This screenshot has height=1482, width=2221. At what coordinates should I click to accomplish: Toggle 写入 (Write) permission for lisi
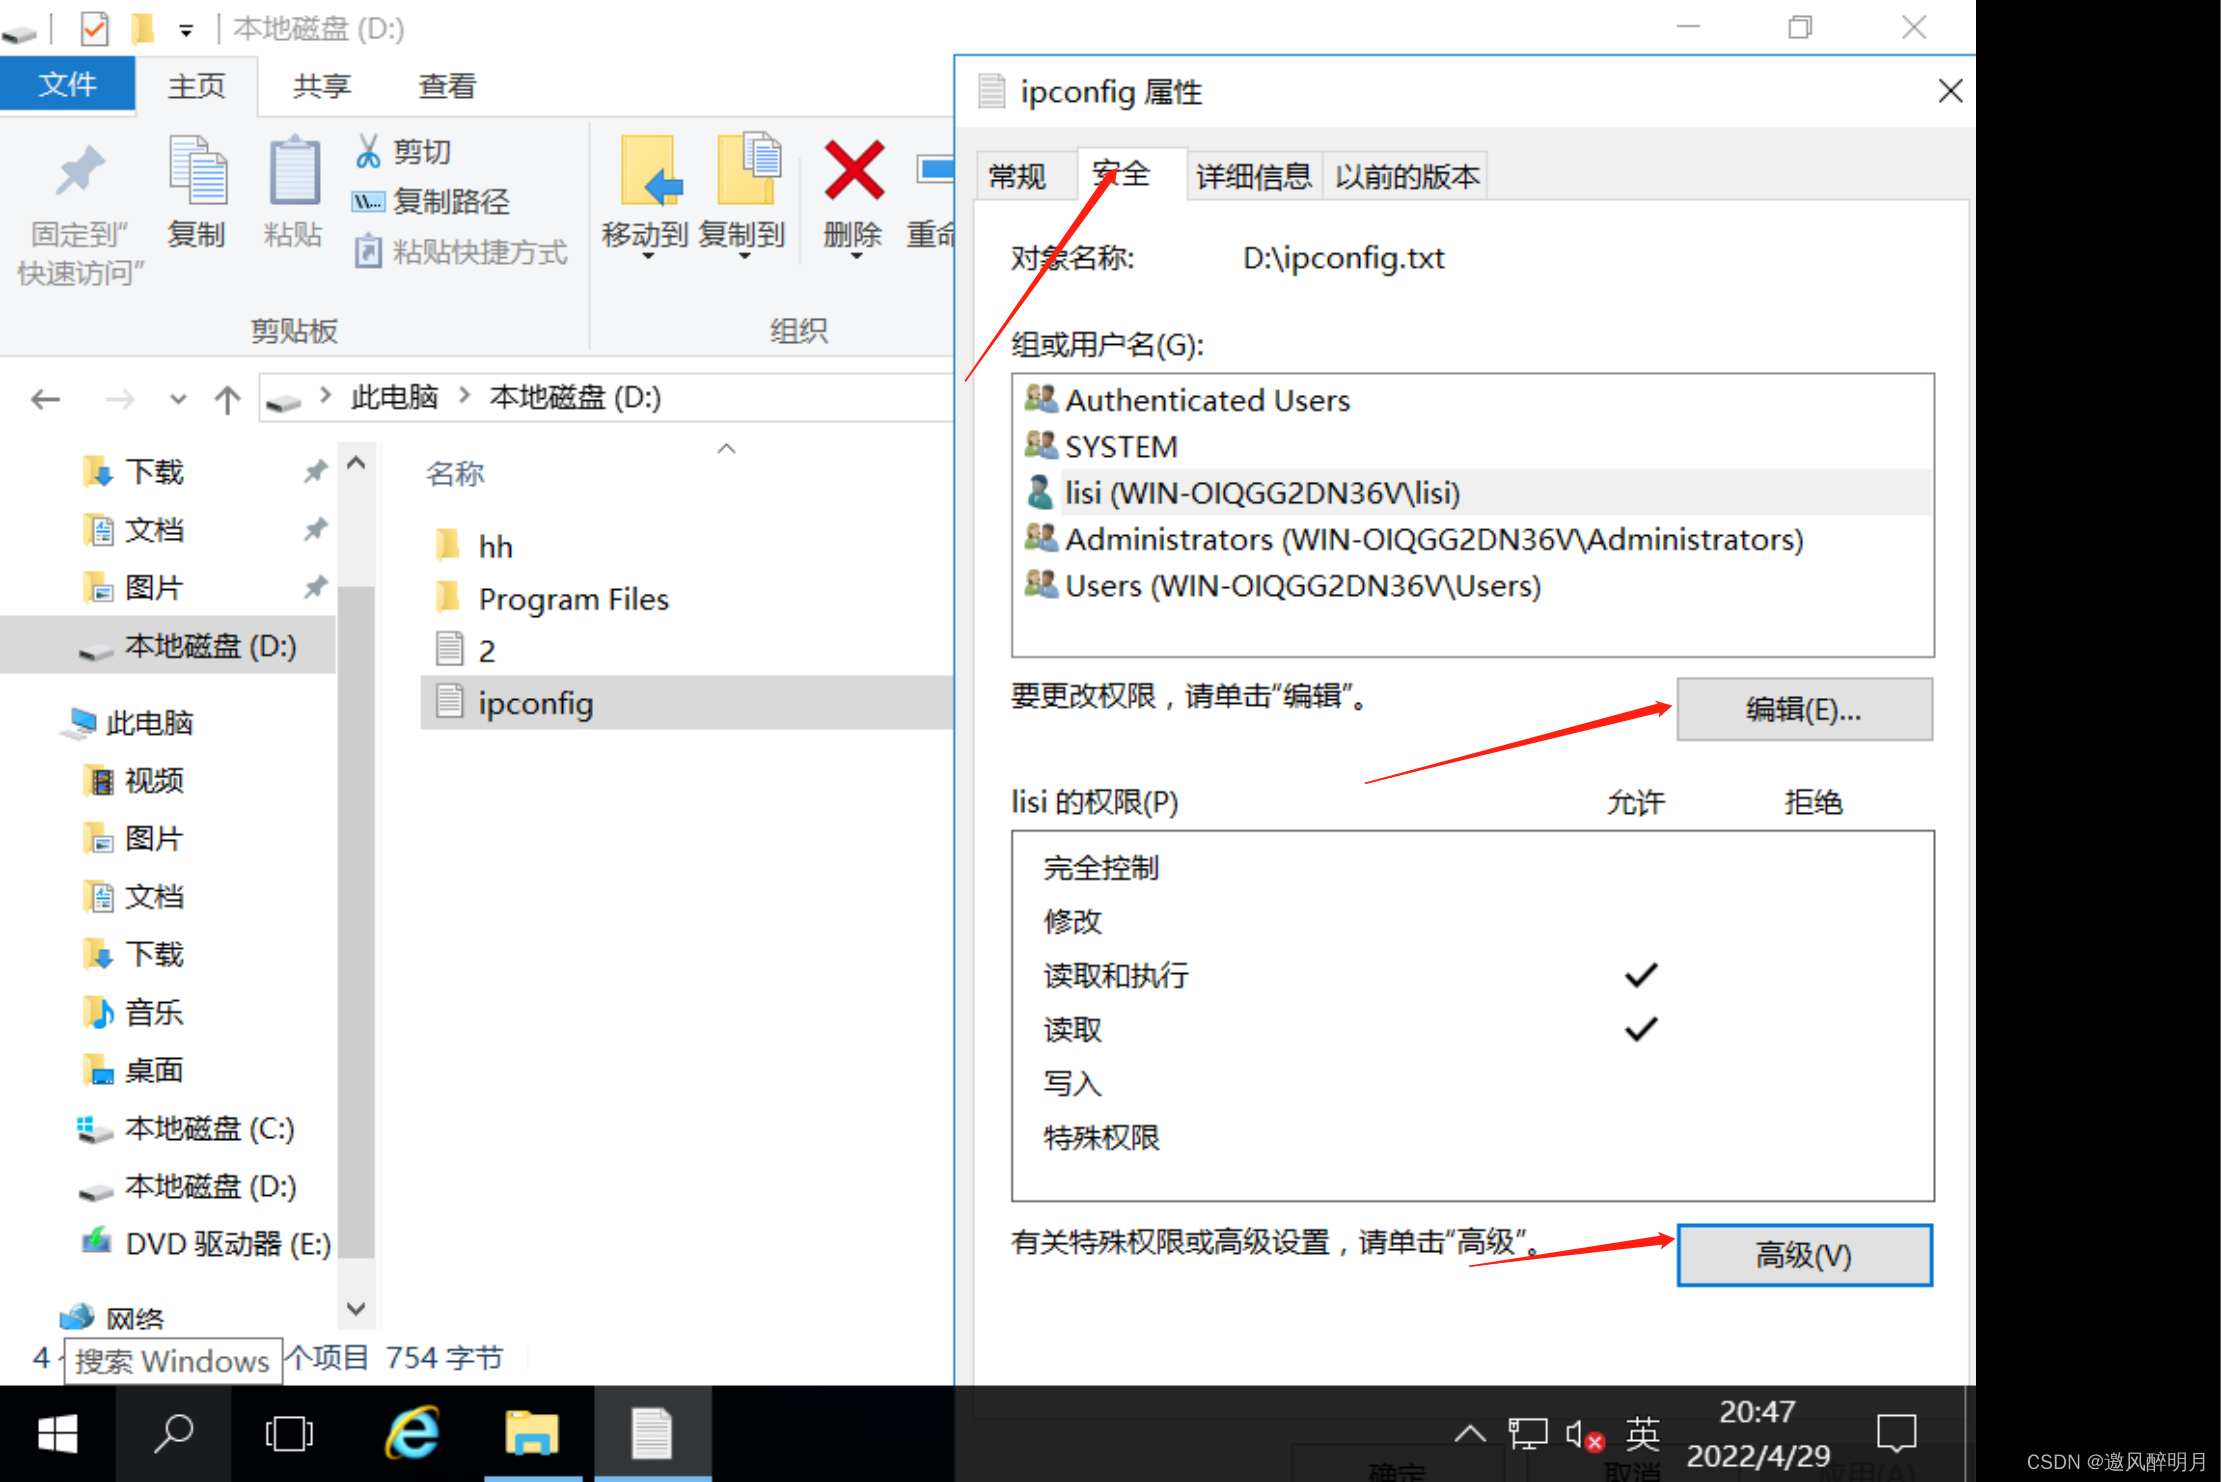1637,1082
